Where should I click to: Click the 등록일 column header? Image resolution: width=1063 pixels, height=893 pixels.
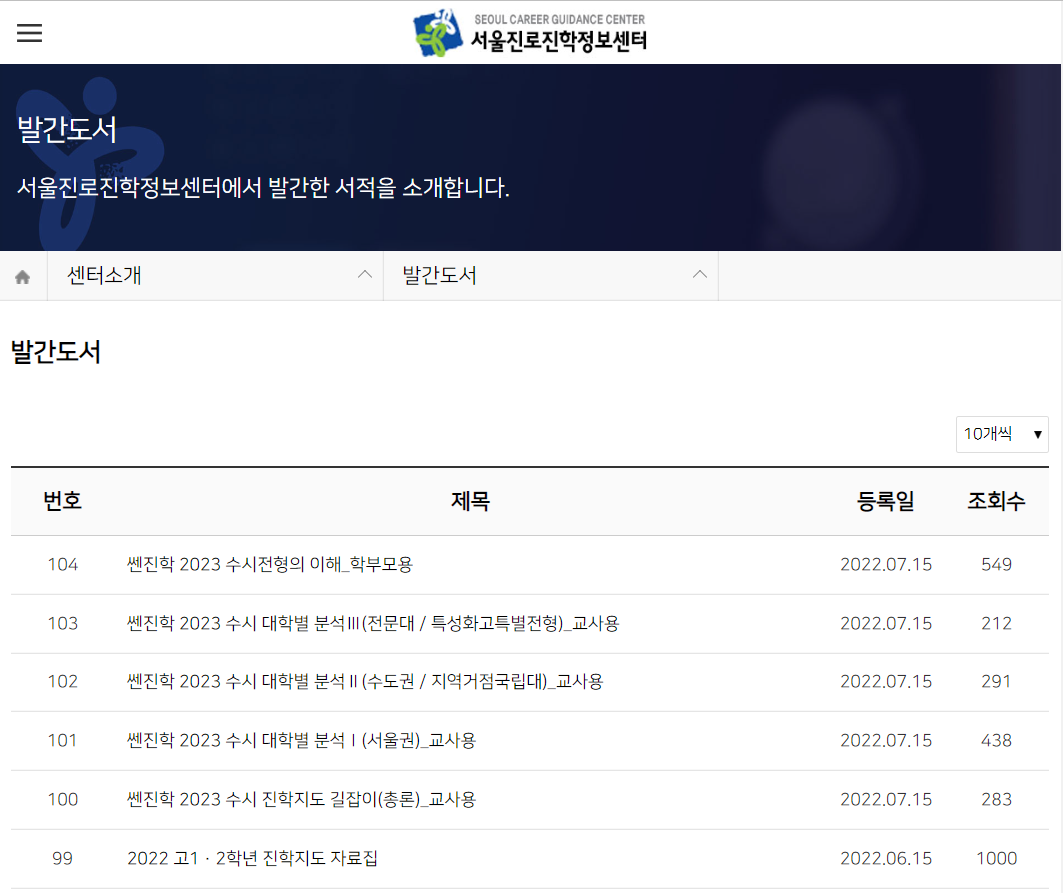click(885, 501)
